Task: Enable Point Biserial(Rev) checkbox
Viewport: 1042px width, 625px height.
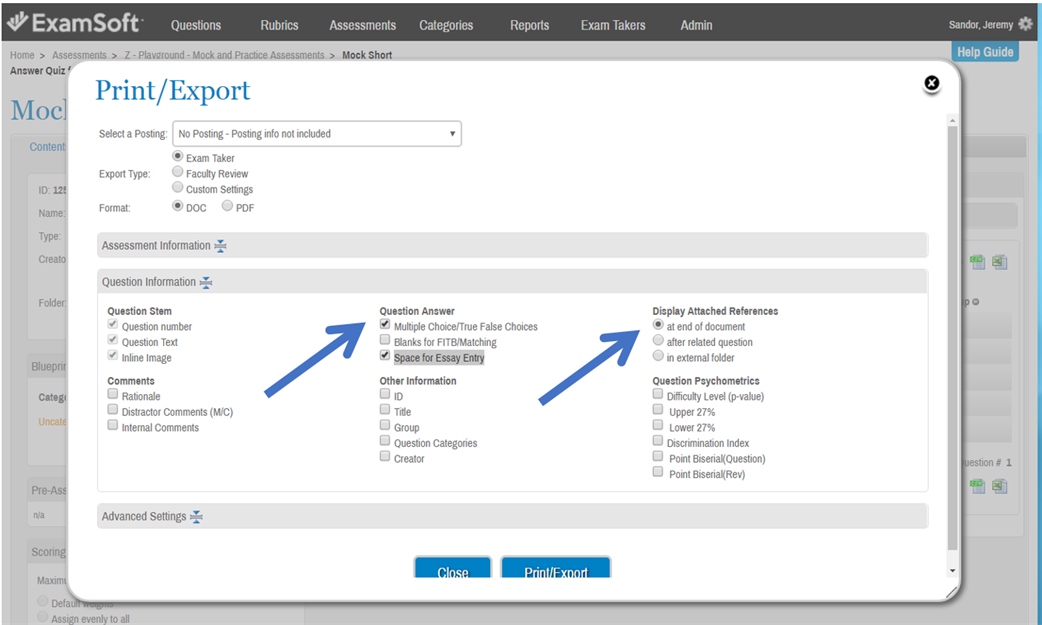Action: pyautogui.click(x=658, y=472)
